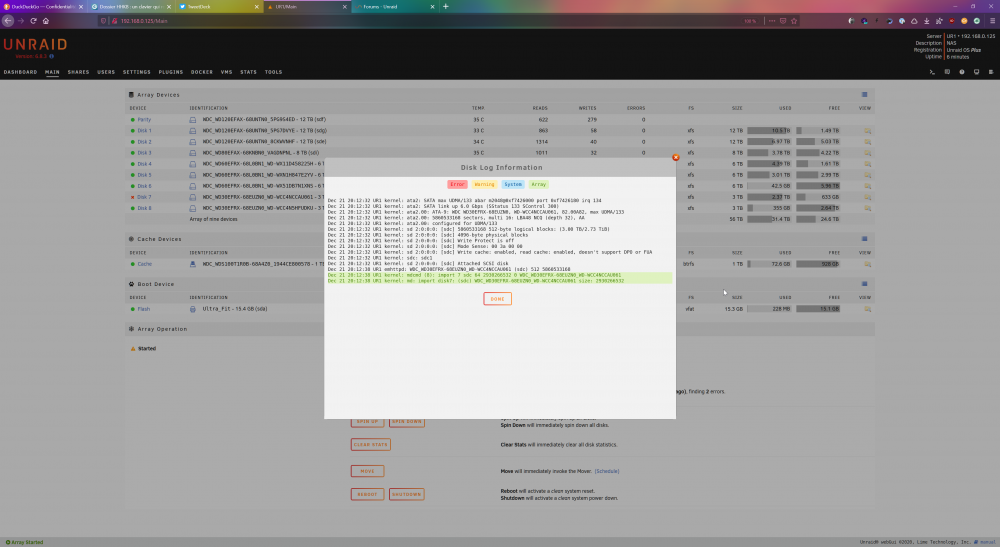Click the SHUTDOWN button
Image resolution: width=1000 pixels, height=547 pixels.
(407, 494)
